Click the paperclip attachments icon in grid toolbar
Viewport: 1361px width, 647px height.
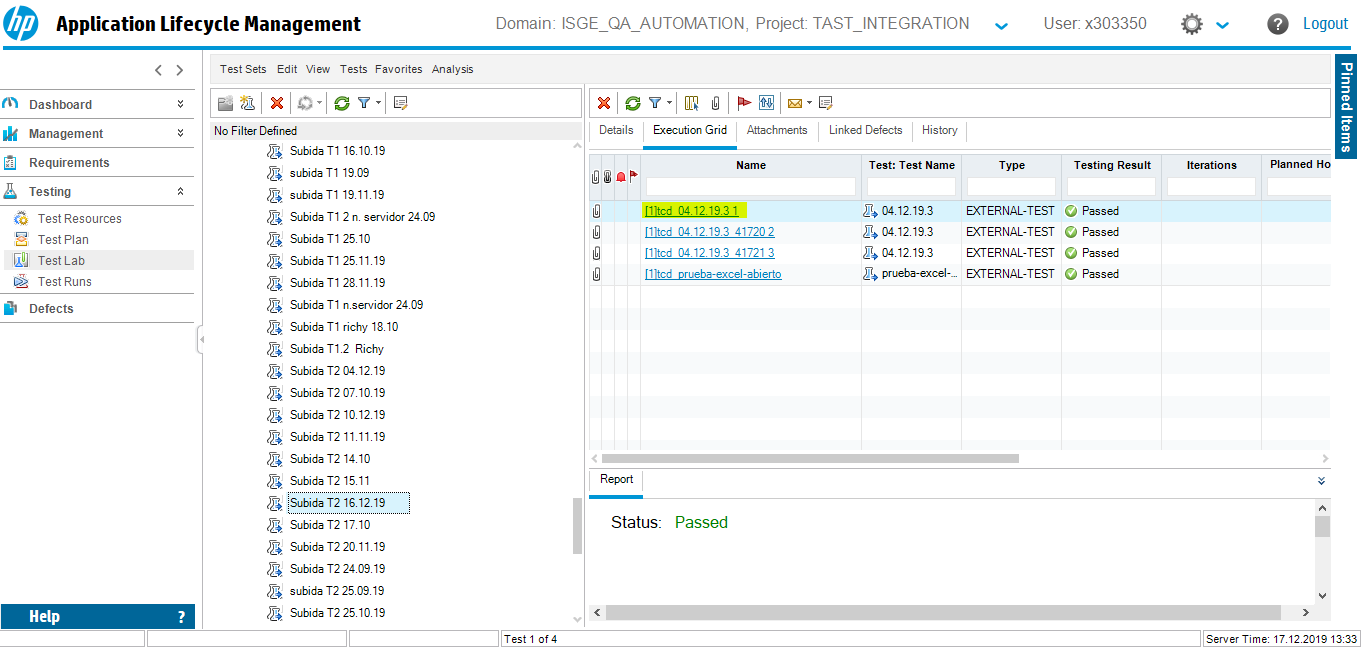tap(716, 103)
